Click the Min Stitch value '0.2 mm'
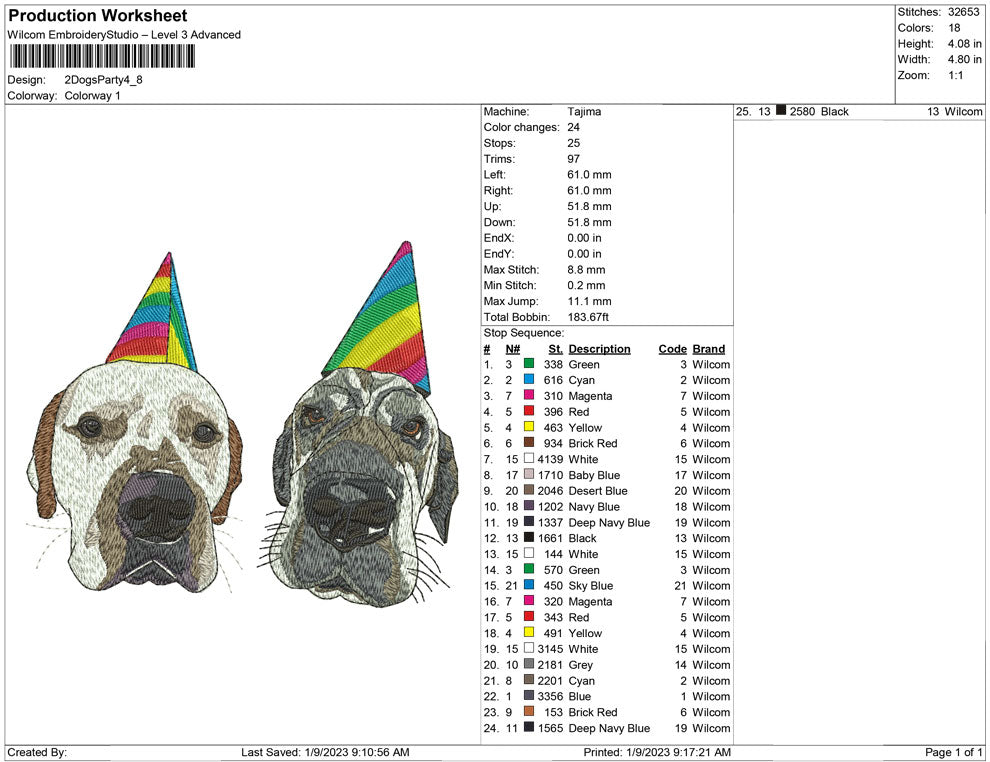 (x=586, y=285)
